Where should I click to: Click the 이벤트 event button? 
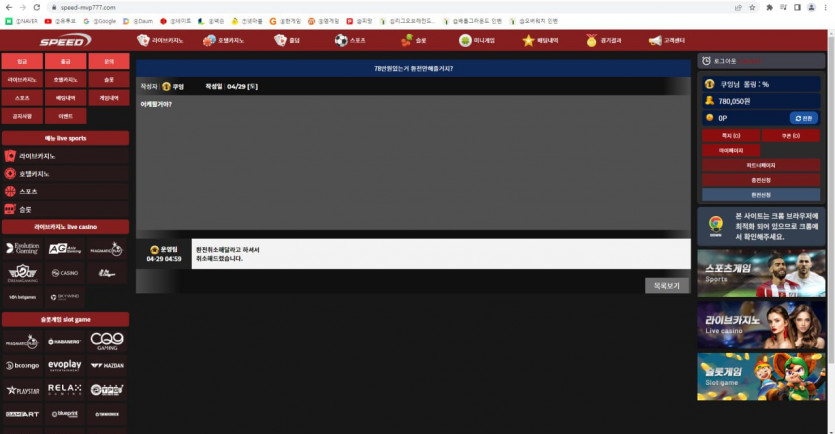(x=66, y=116)
